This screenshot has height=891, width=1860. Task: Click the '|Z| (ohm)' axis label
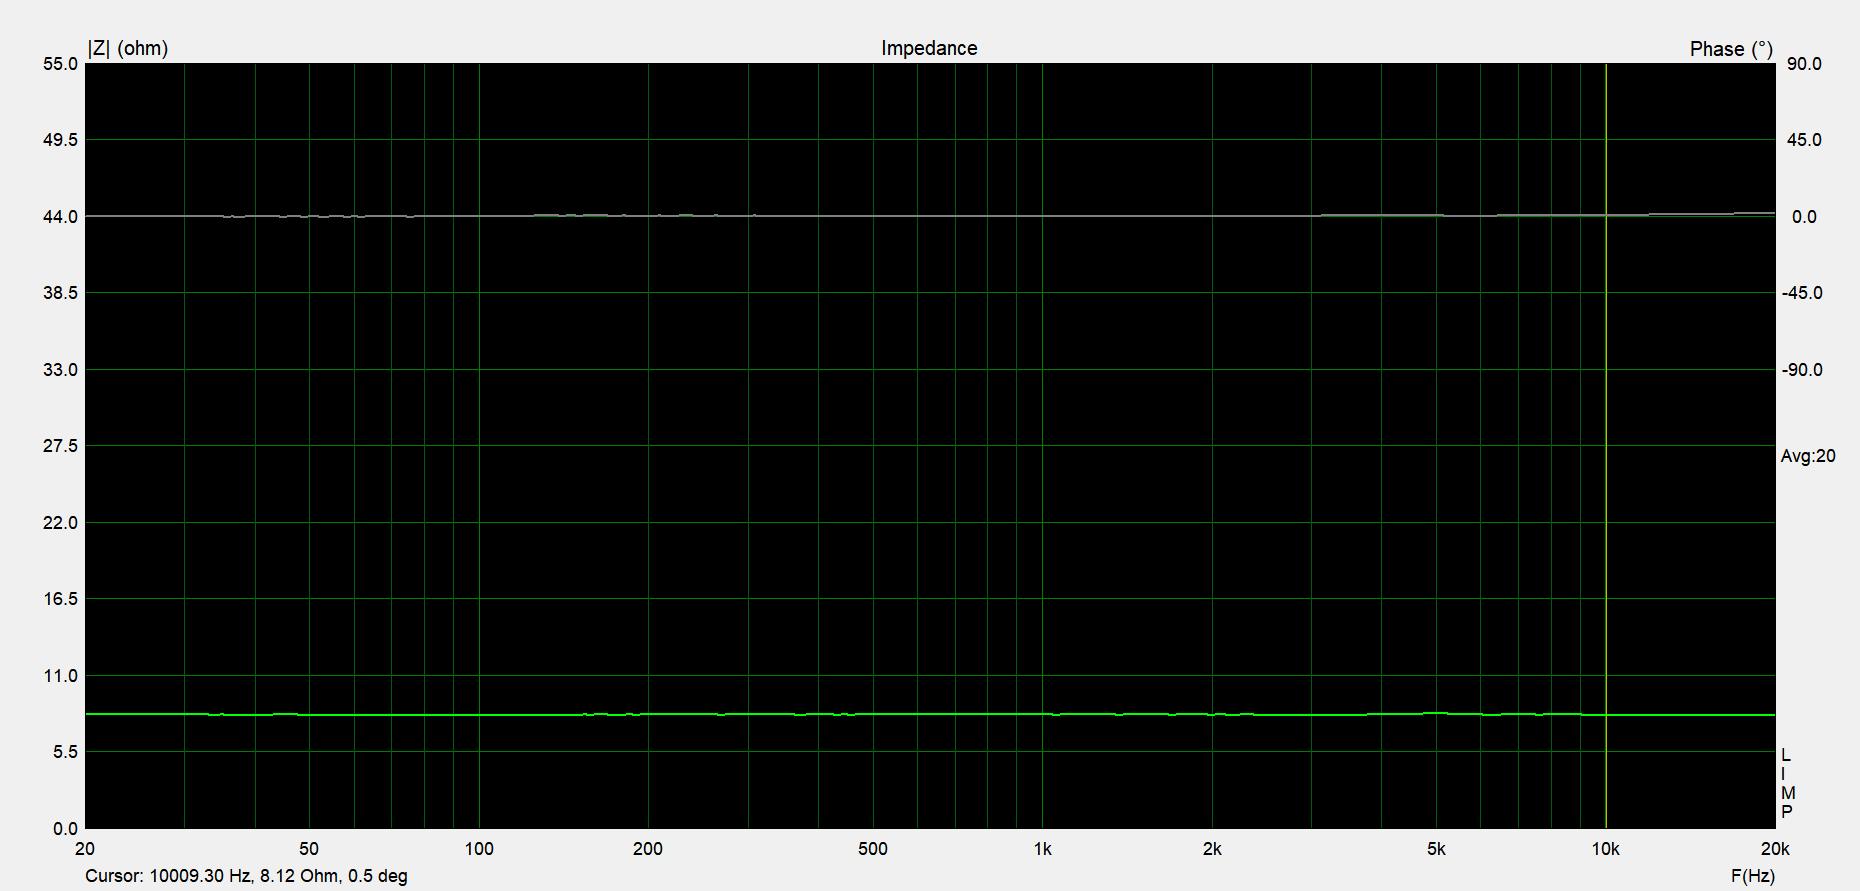(128, 48)
